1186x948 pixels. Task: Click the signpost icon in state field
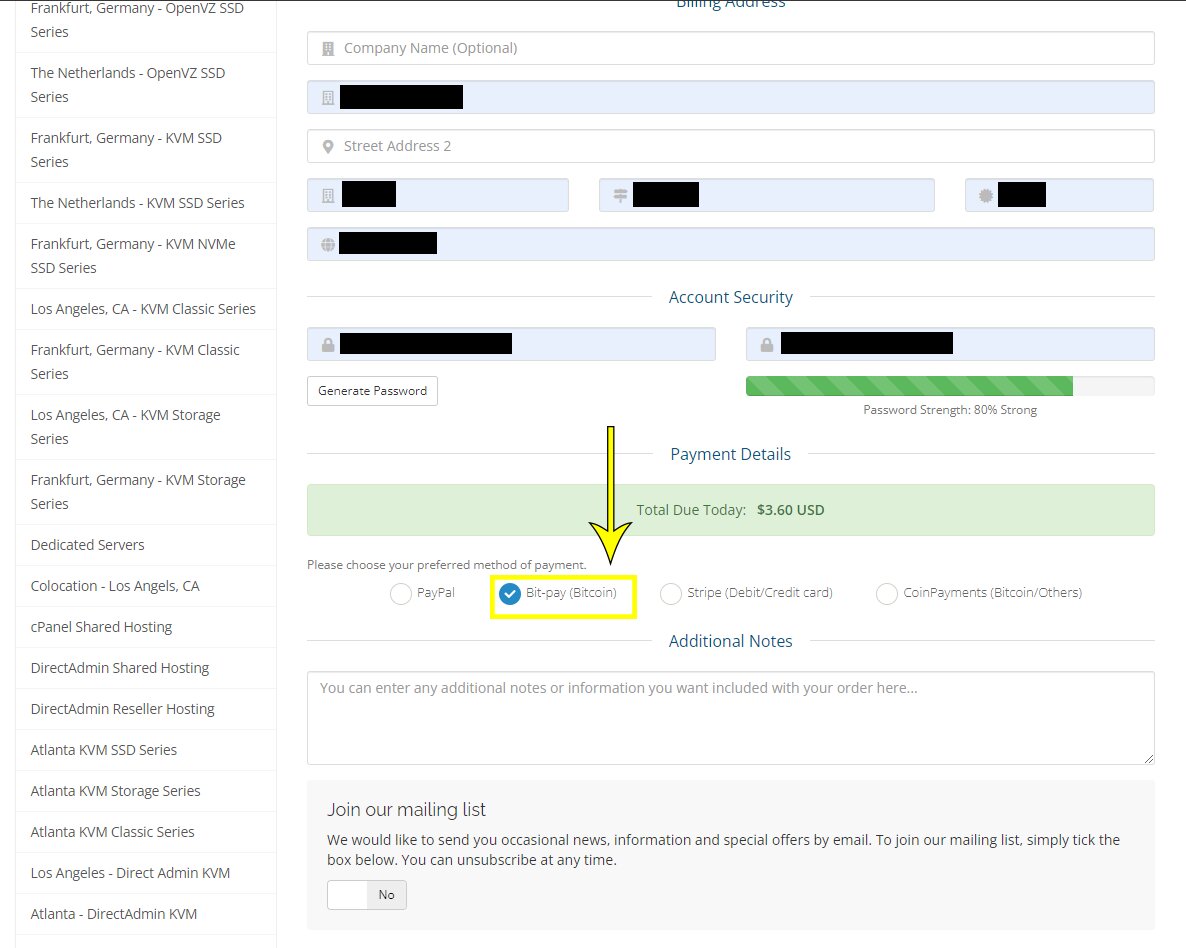tap(620, 195)
